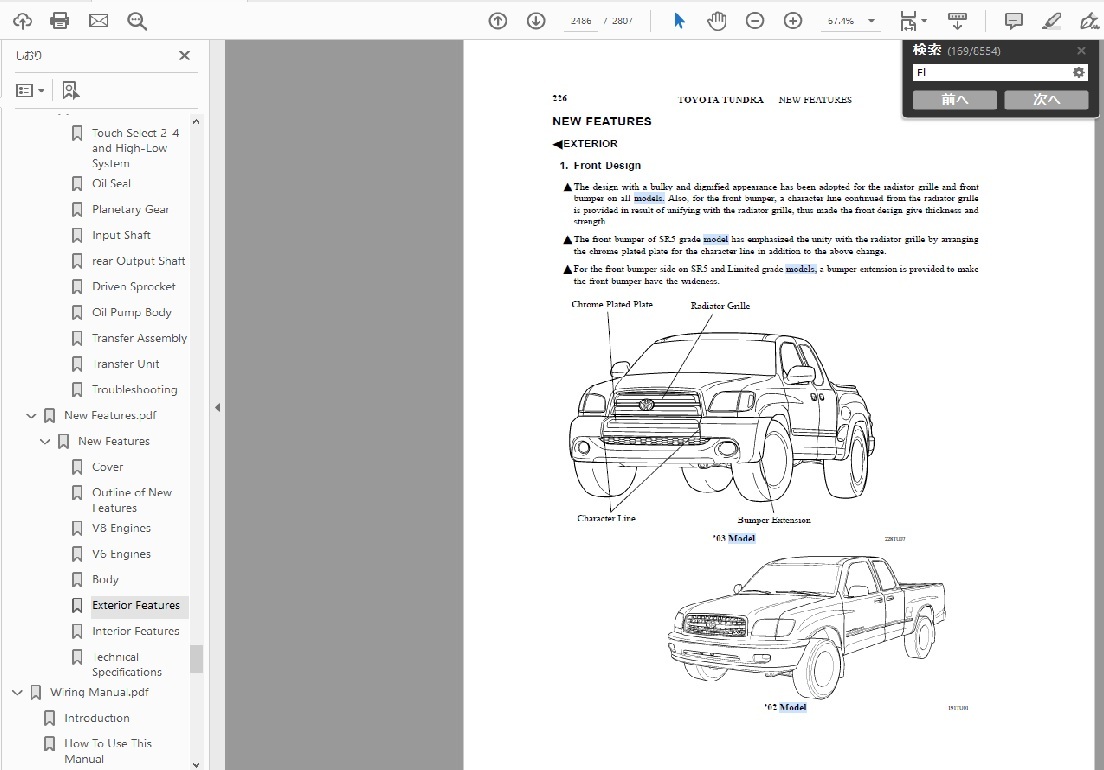Click the search text input field

(991, 72)
